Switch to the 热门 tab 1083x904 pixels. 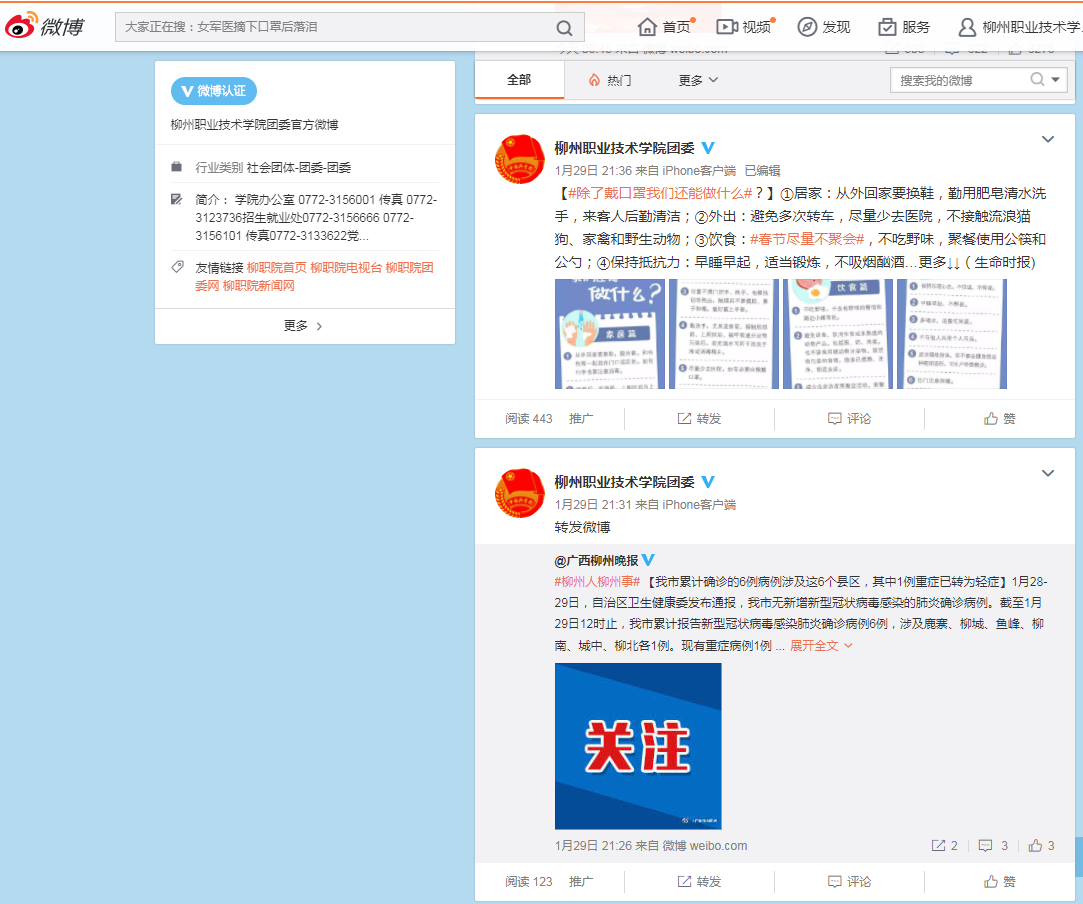click(610, 80)
